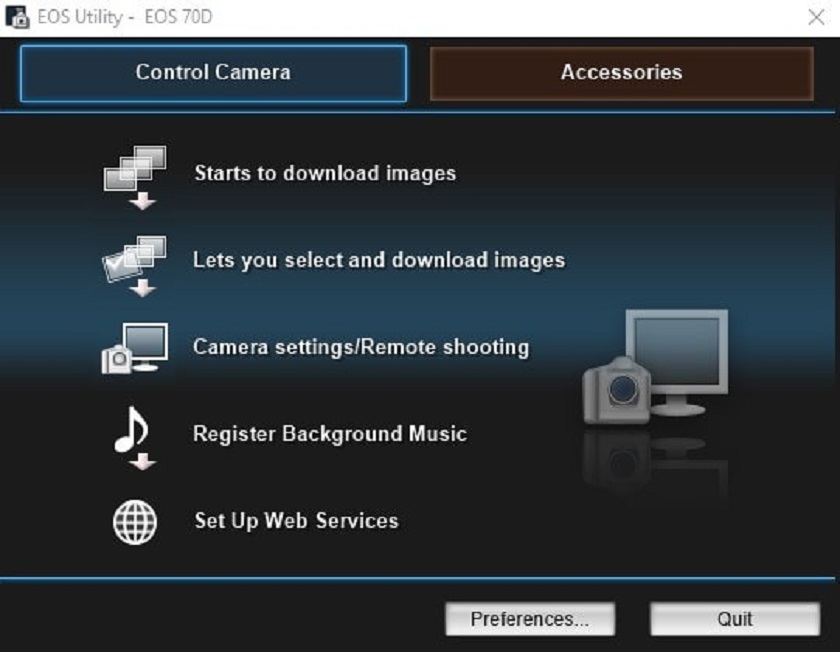Viewport: 840px width, 652px height.
Task: Open 'Camera settings/Remote shooting'
Action: [x=361, y=347]
